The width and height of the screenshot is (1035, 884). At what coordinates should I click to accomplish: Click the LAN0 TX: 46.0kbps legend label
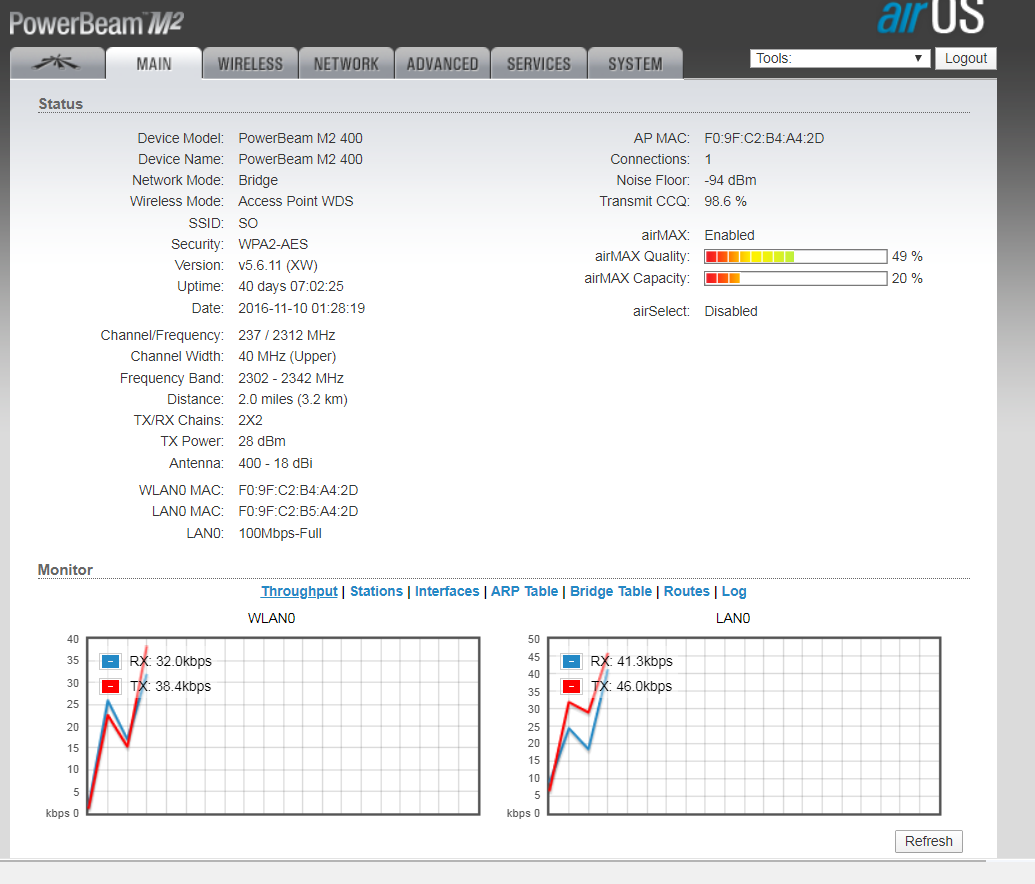pos(631,687)
